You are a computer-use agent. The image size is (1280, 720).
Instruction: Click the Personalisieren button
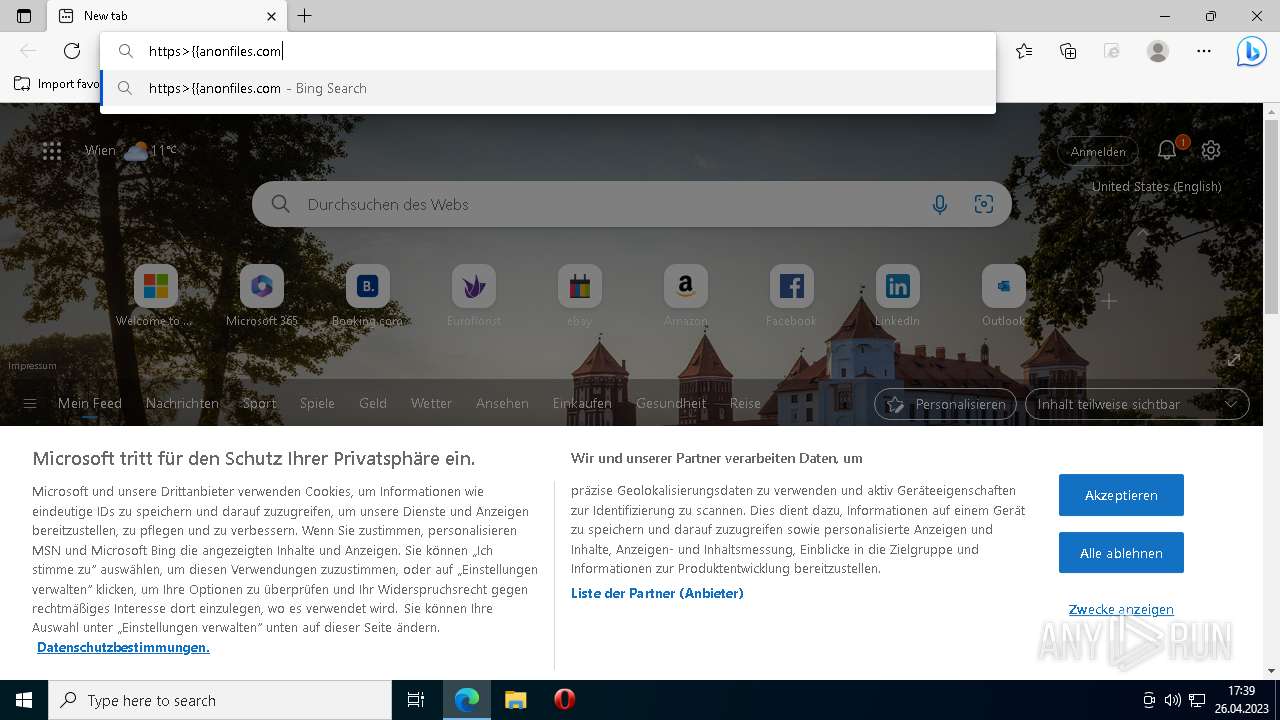coord(946,404)
